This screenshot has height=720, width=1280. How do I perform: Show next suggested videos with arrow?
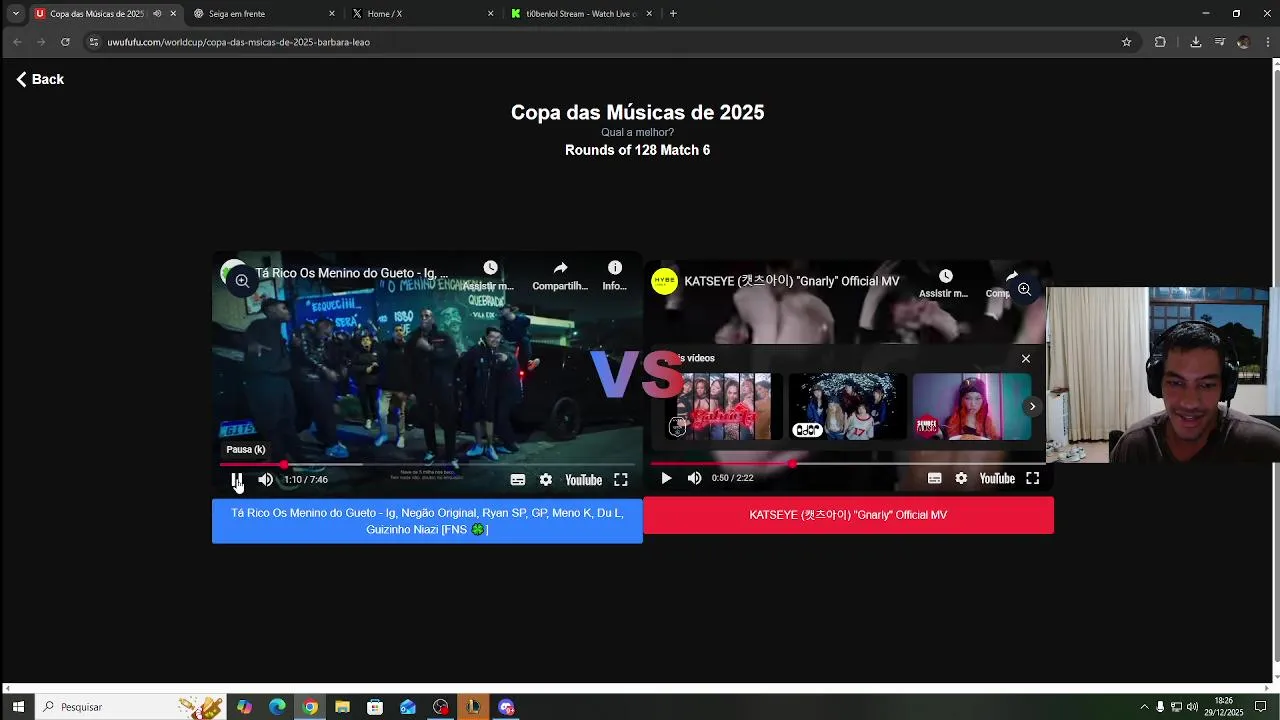click(x=1032, y=406)
